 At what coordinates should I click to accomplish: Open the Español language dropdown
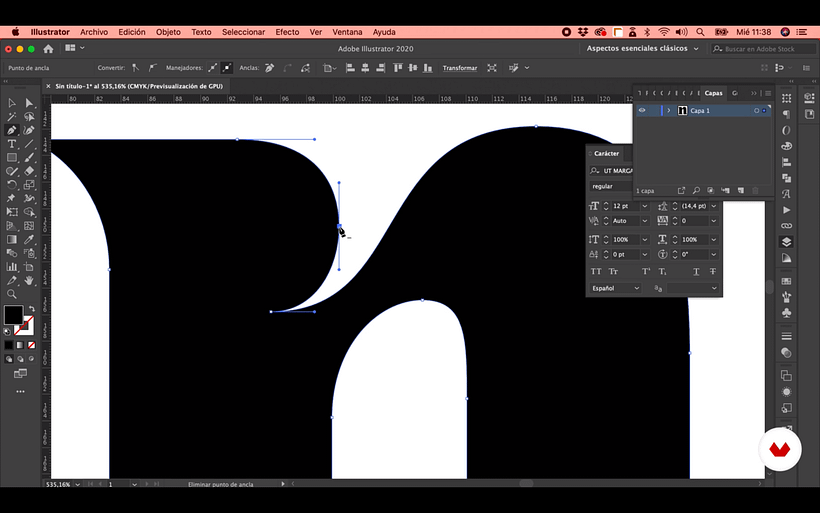pyautogui.click(x=614, y=288)
